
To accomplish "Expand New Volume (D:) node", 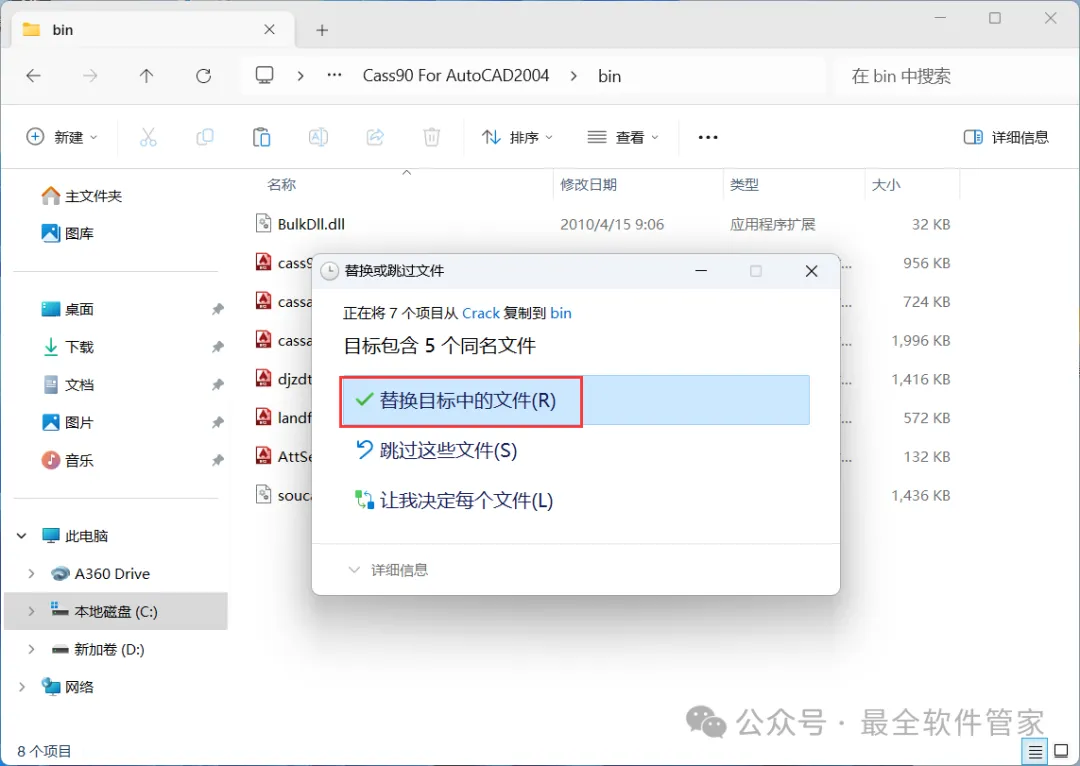I will point(31,649).
